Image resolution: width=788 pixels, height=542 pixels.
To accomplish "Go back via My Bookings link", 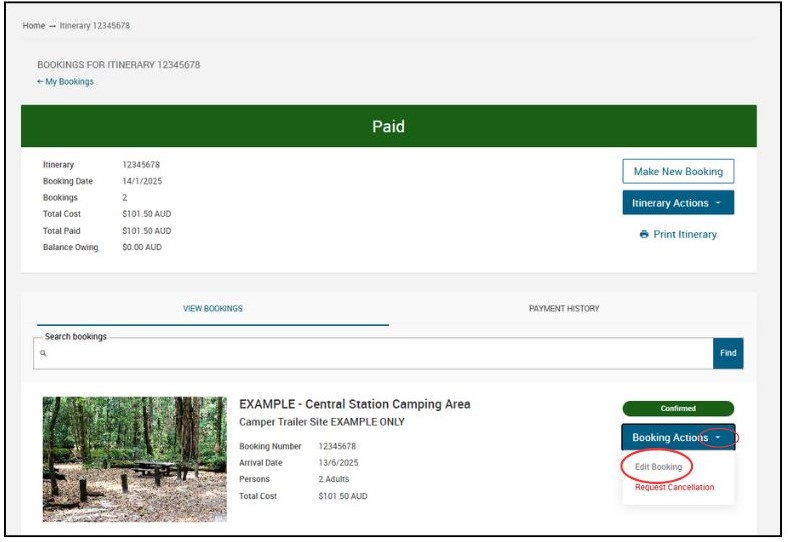I will pyautogui.click(x=65, y=81).
